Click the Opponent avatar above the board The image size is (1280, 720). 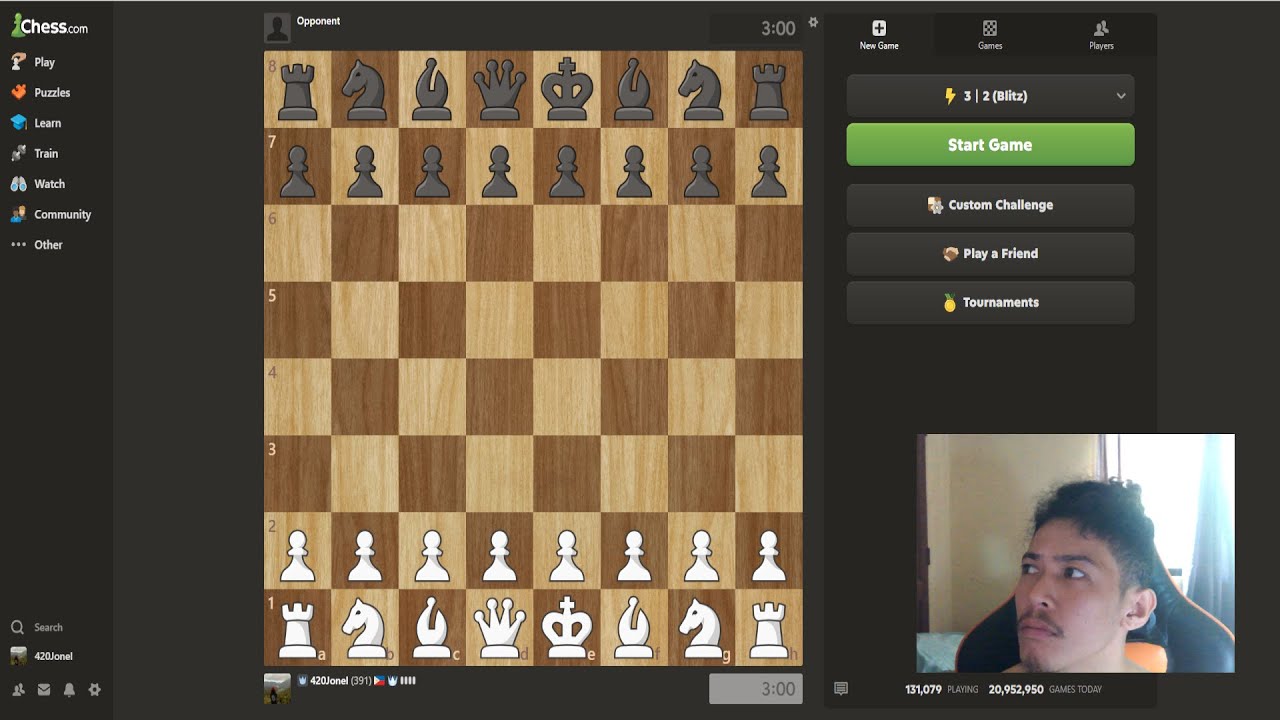click(x=278, y=28)
